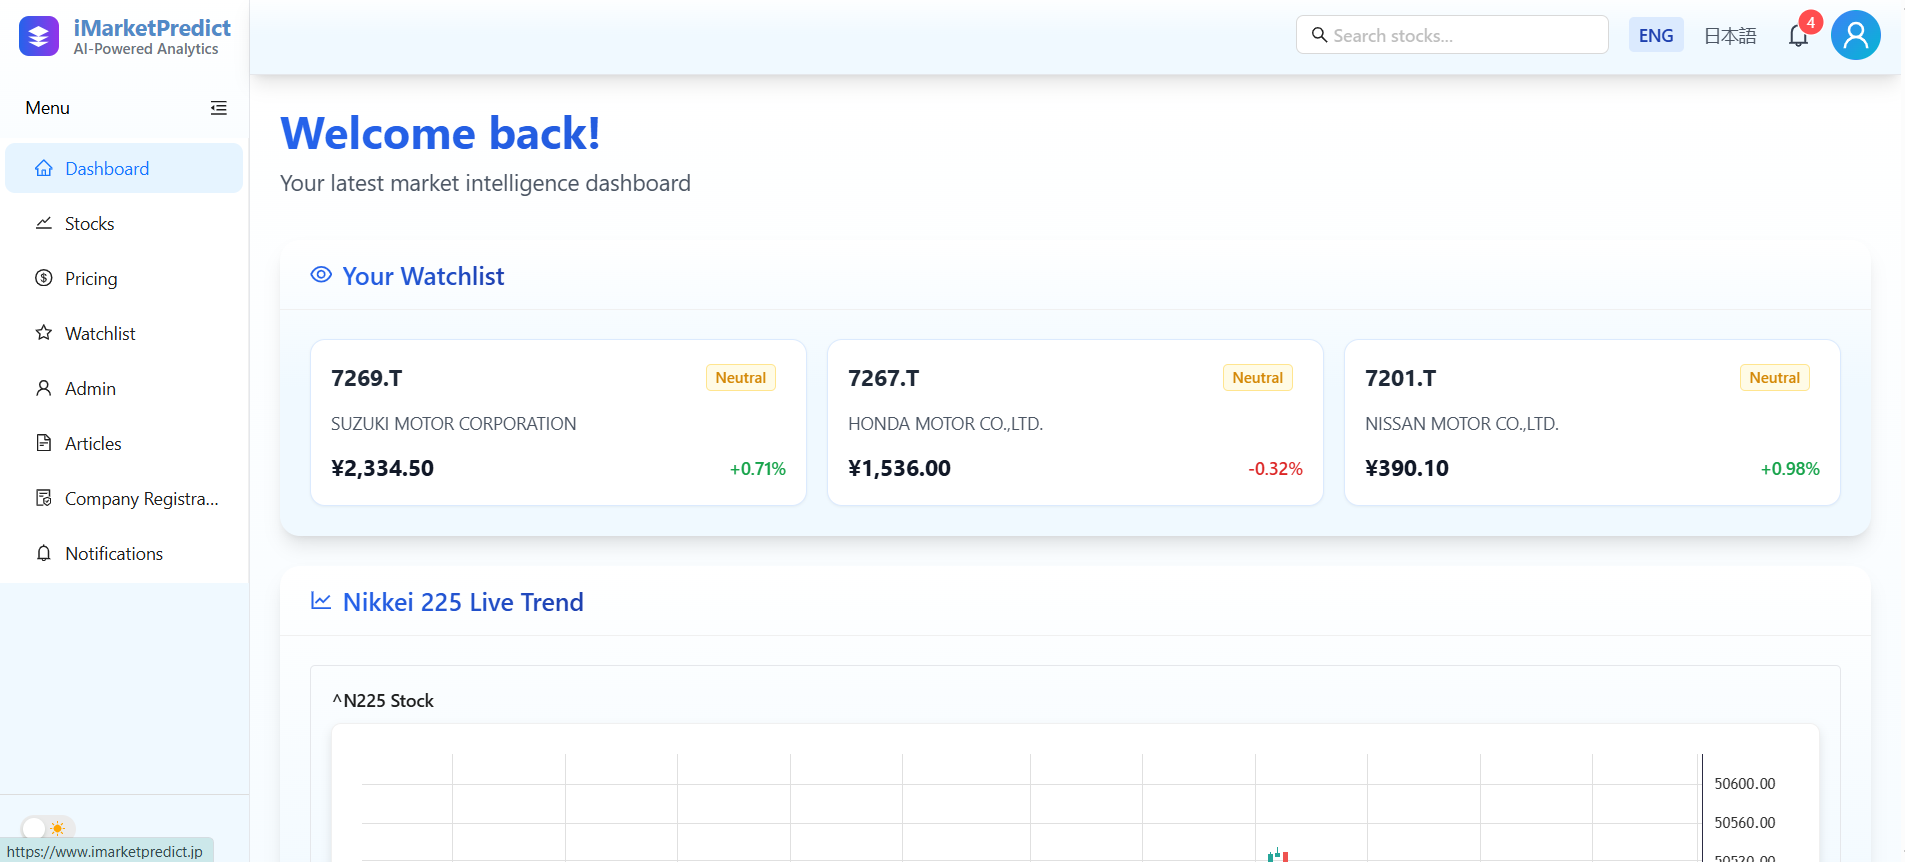This screenshot has height=862, width=1905.
Task: Switch language to ENG
Action: coord(1655,36)
